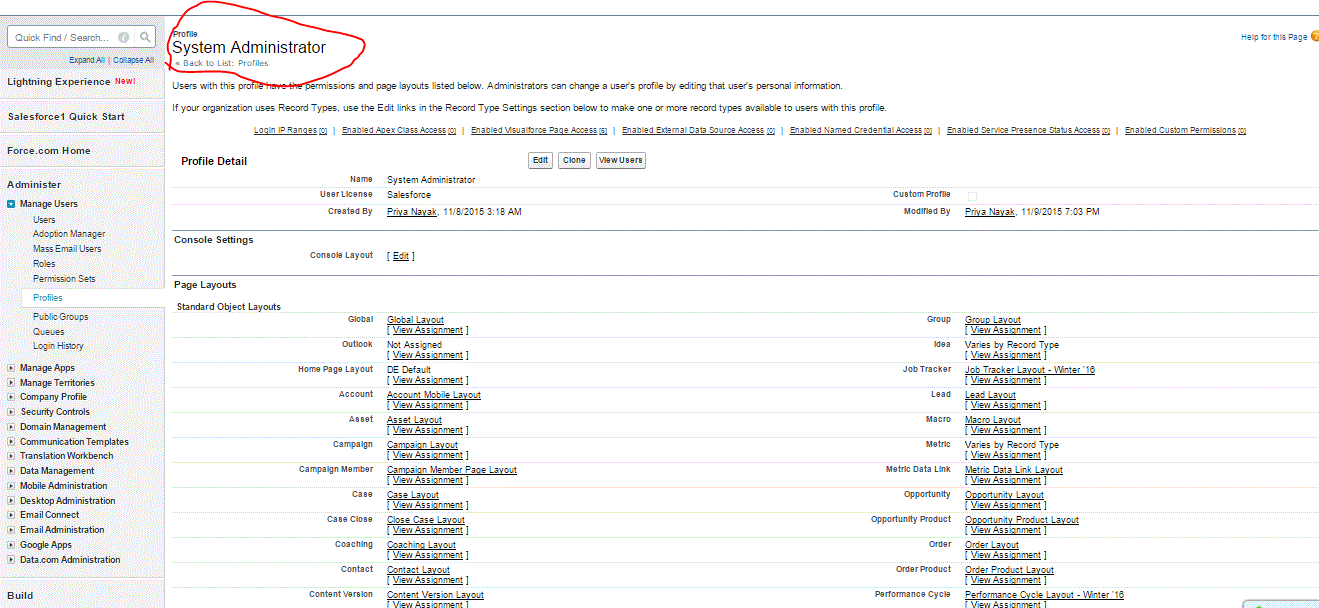The height and width of the screenshot is (608, 1319).
Task: Open the Global Layout link
Action: coord(415,320)
